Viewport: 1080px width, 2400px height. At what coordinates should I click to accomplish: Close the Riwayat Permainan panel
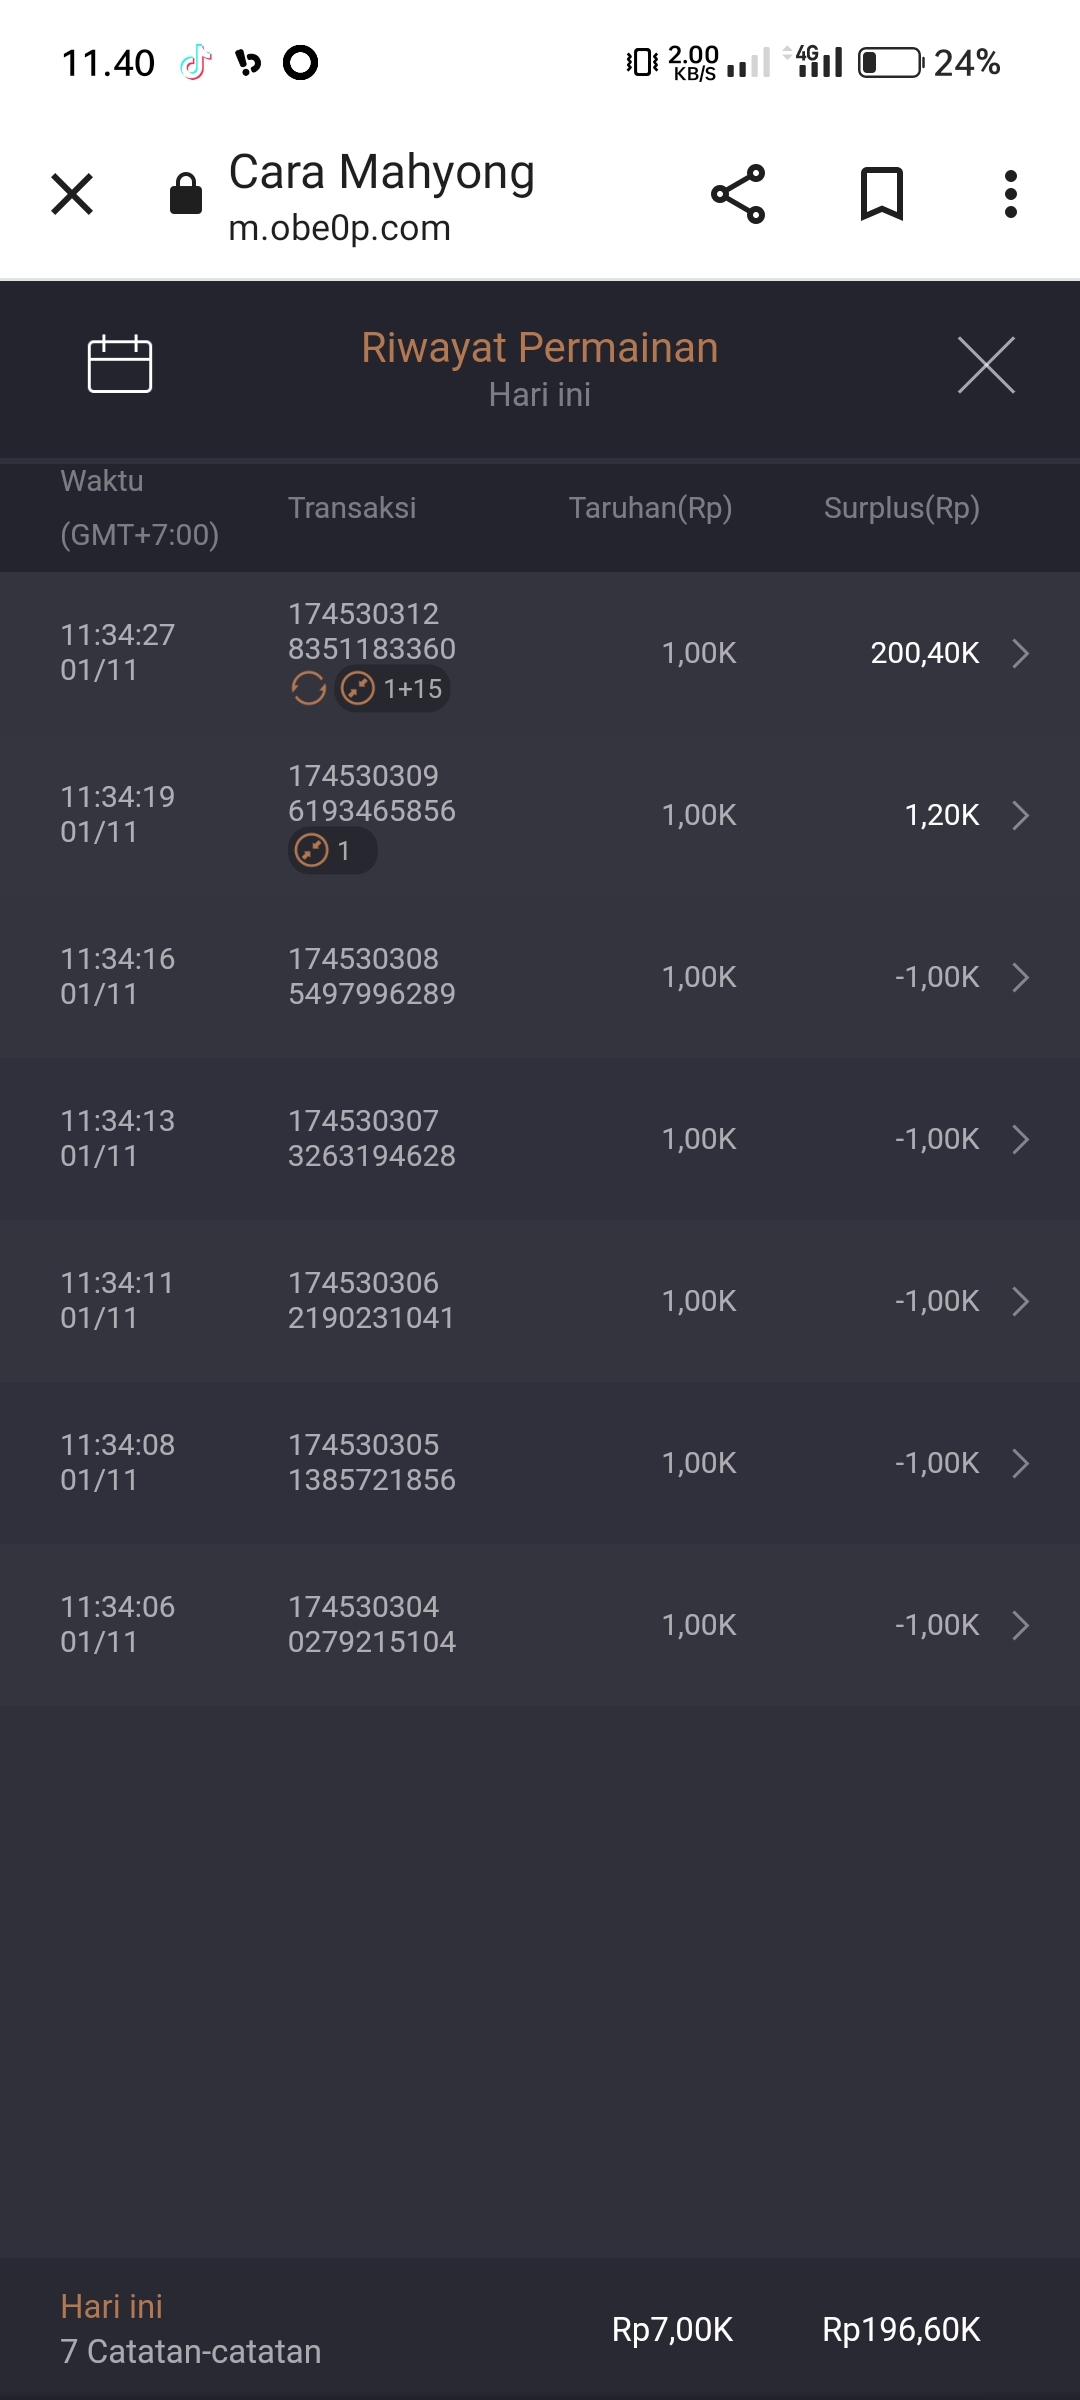pyautogui.click(x=986, y=365)
